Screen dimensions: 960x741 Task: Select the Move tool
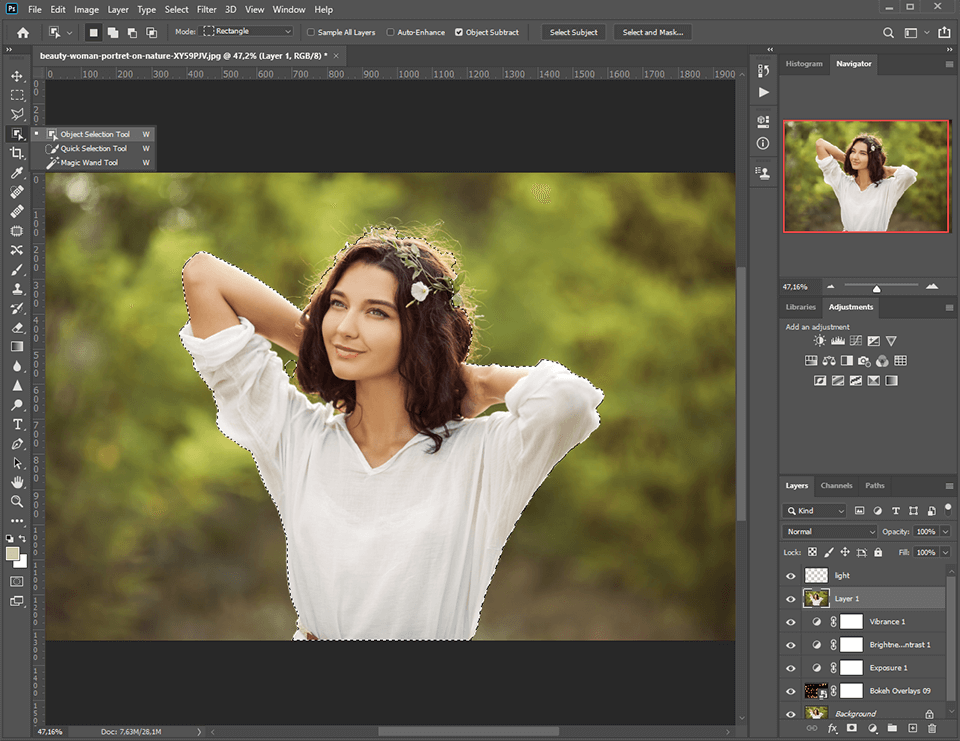point(16,75)
